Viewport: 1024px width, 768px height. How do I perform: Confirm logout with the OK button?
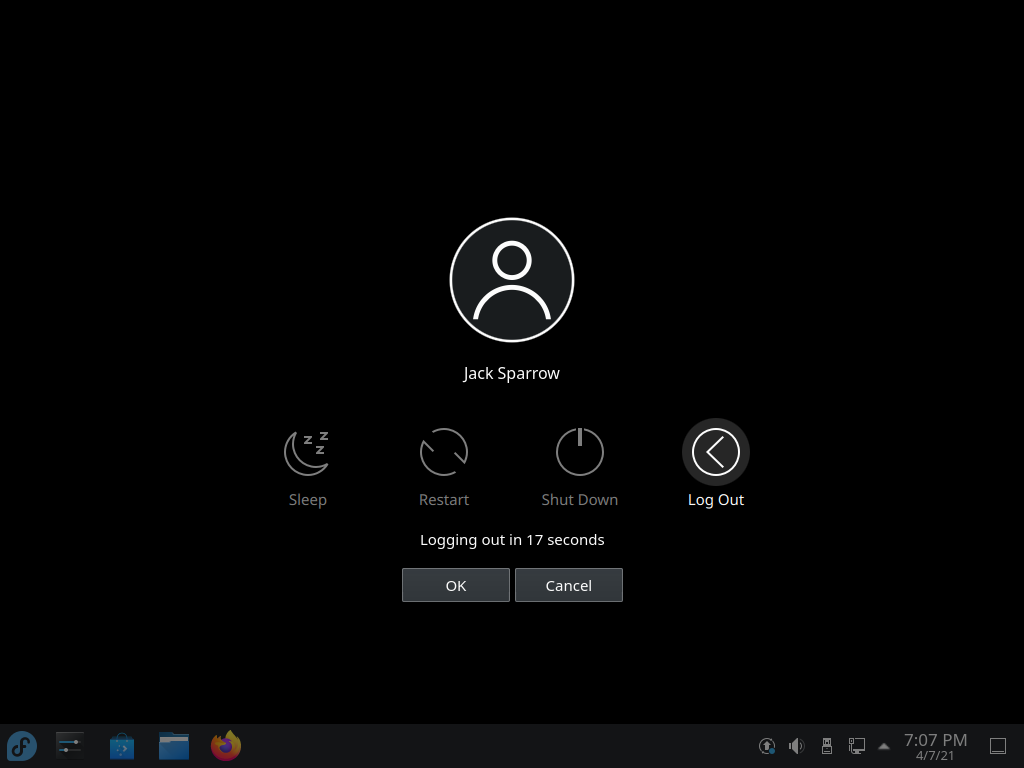(x=456, y=585)
